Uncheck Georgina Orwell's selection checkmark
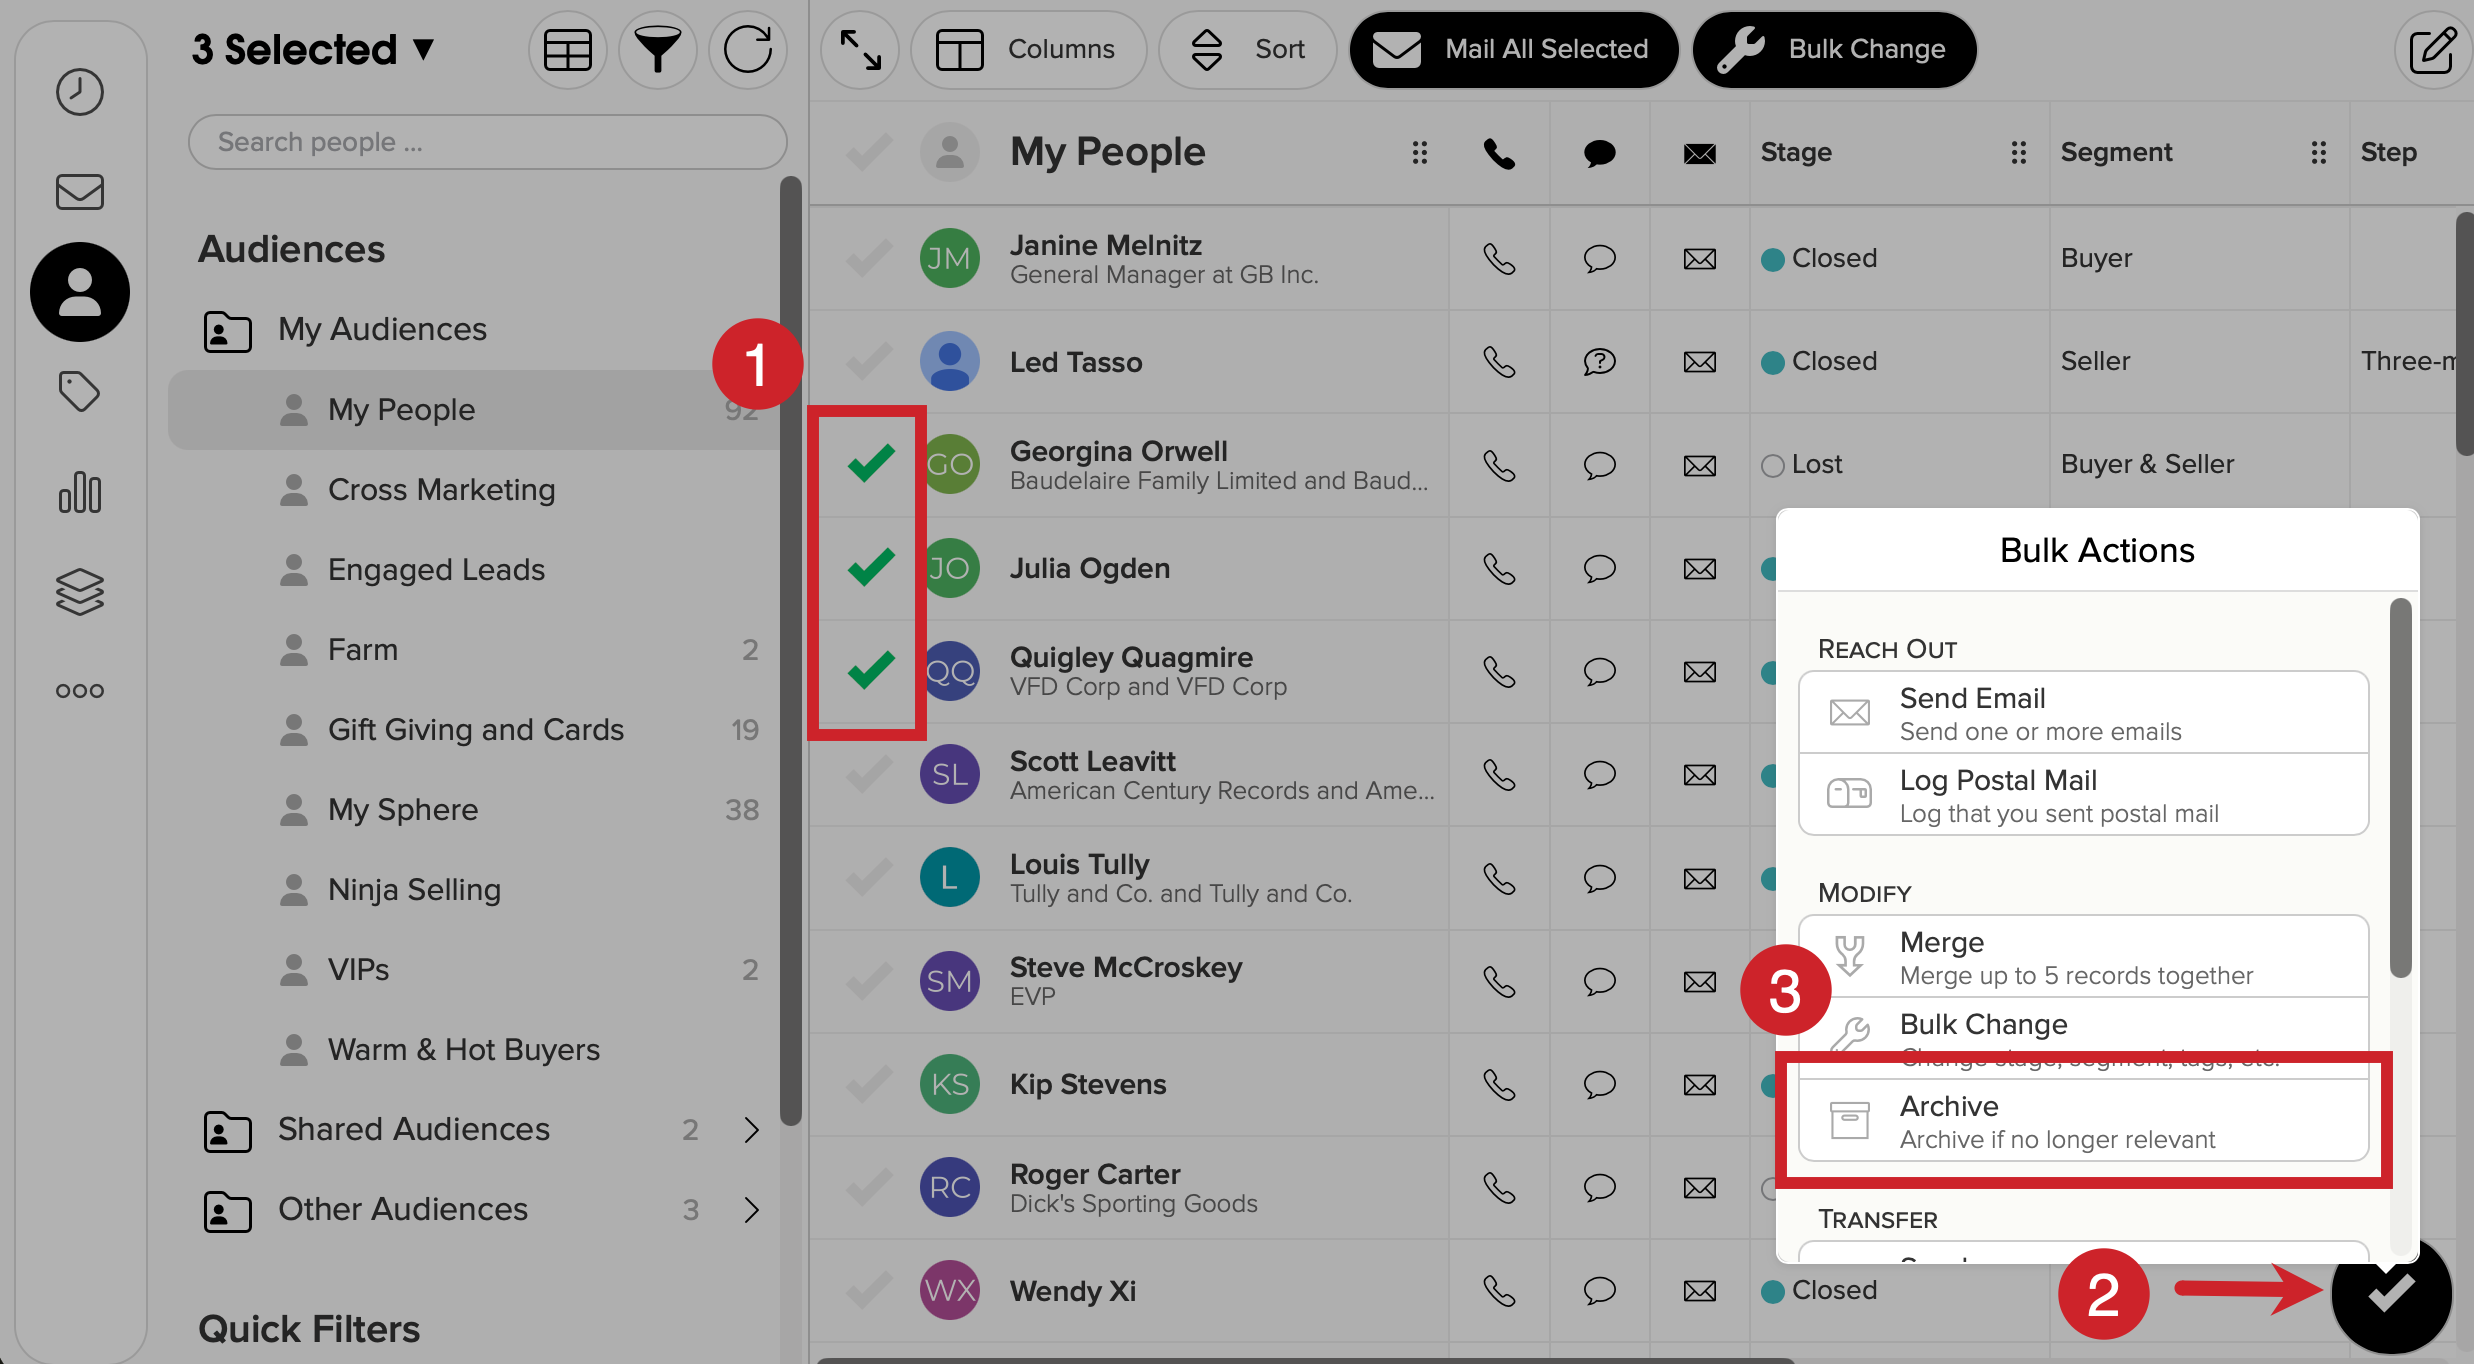The height and width of the screenshot is (1364, 2474). point(870,464)
